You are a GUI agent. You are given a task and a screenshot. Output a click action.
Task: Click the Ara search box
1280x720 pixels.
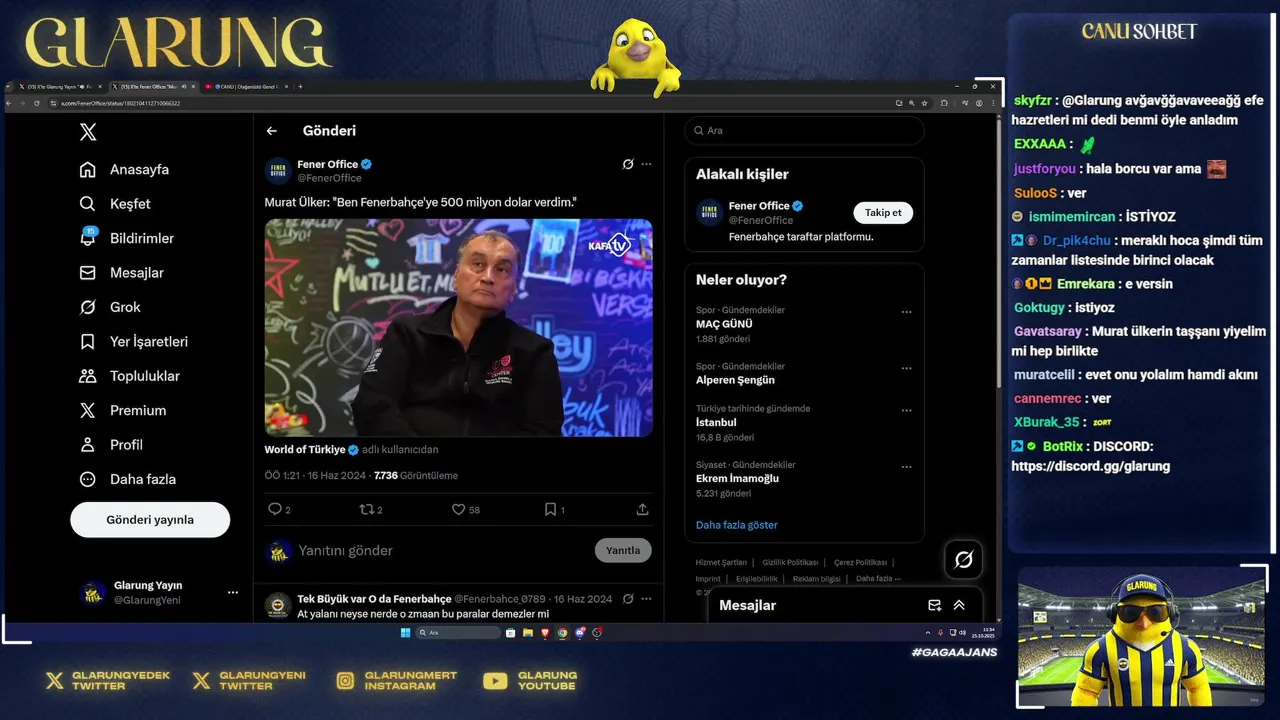804,131
